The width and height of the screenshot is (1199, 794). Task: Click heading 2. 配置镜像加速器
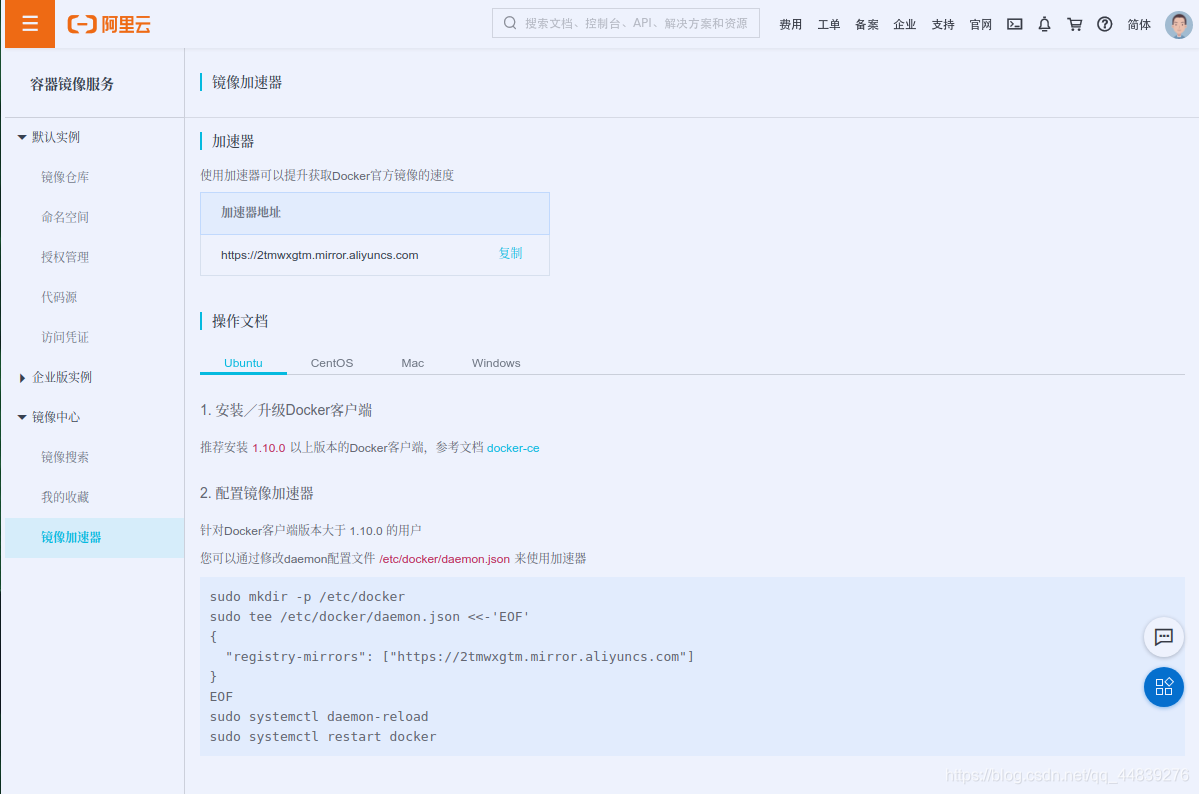click(257, 493)
